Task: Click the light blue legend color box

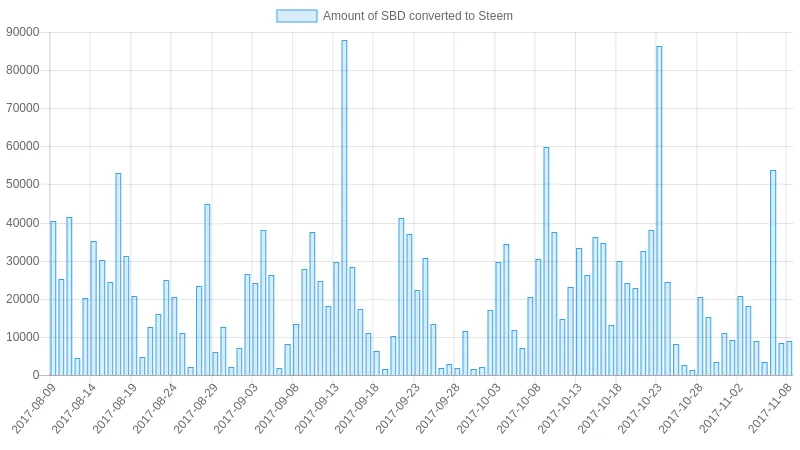Action: [296, 16]
